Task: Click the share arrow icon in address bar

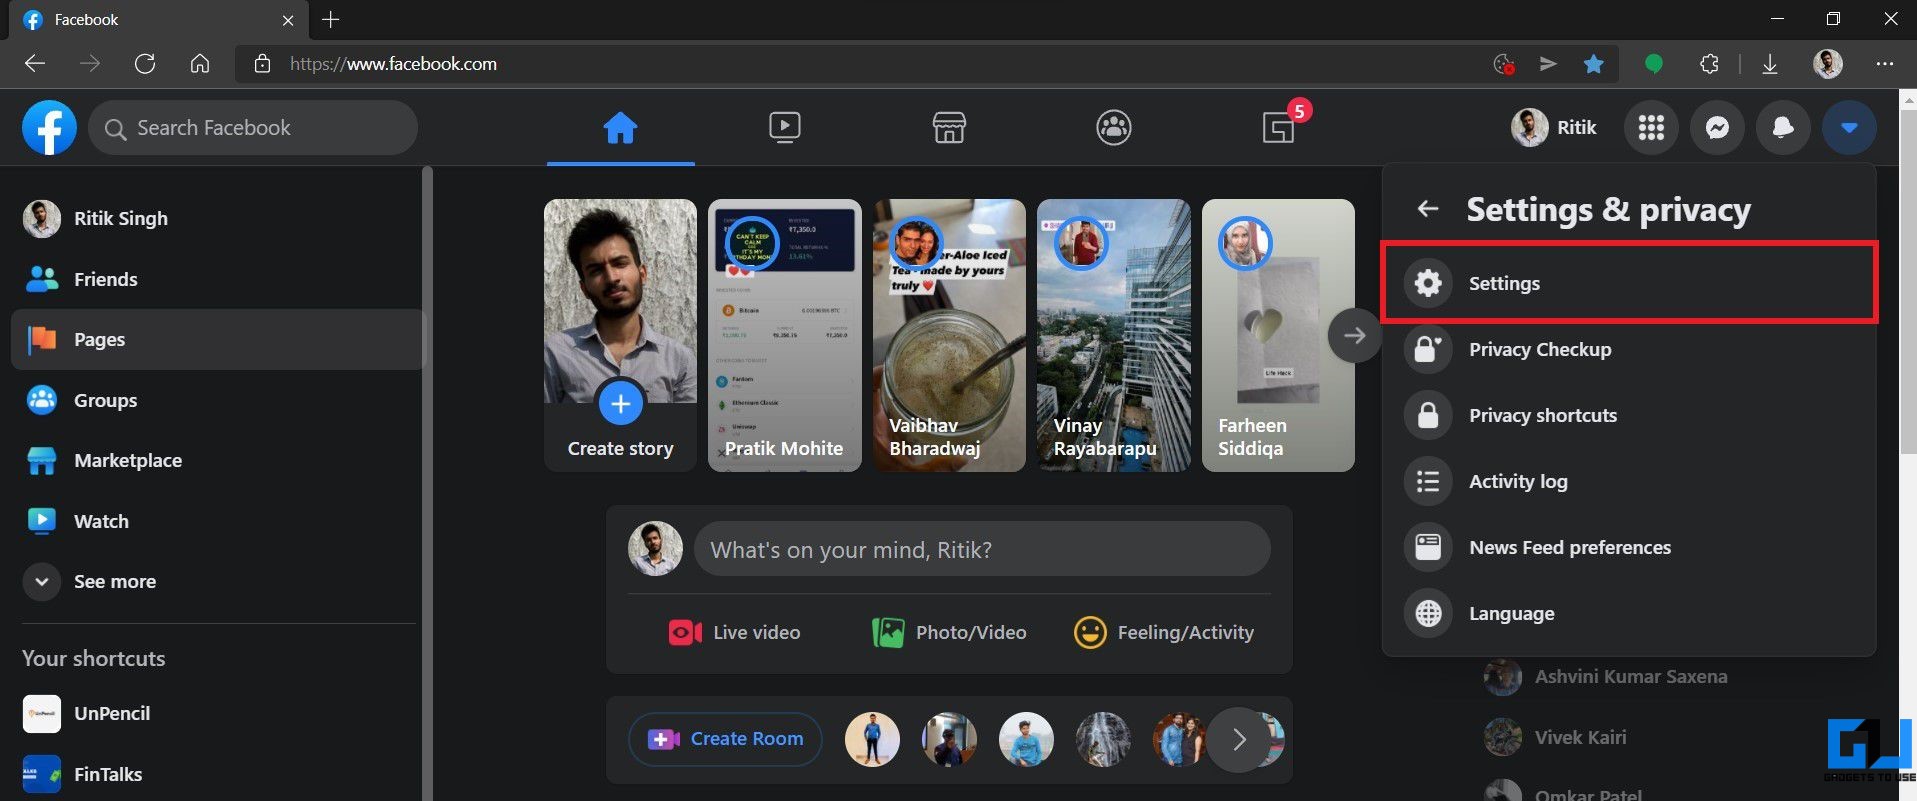Action: click(1548, 64)
